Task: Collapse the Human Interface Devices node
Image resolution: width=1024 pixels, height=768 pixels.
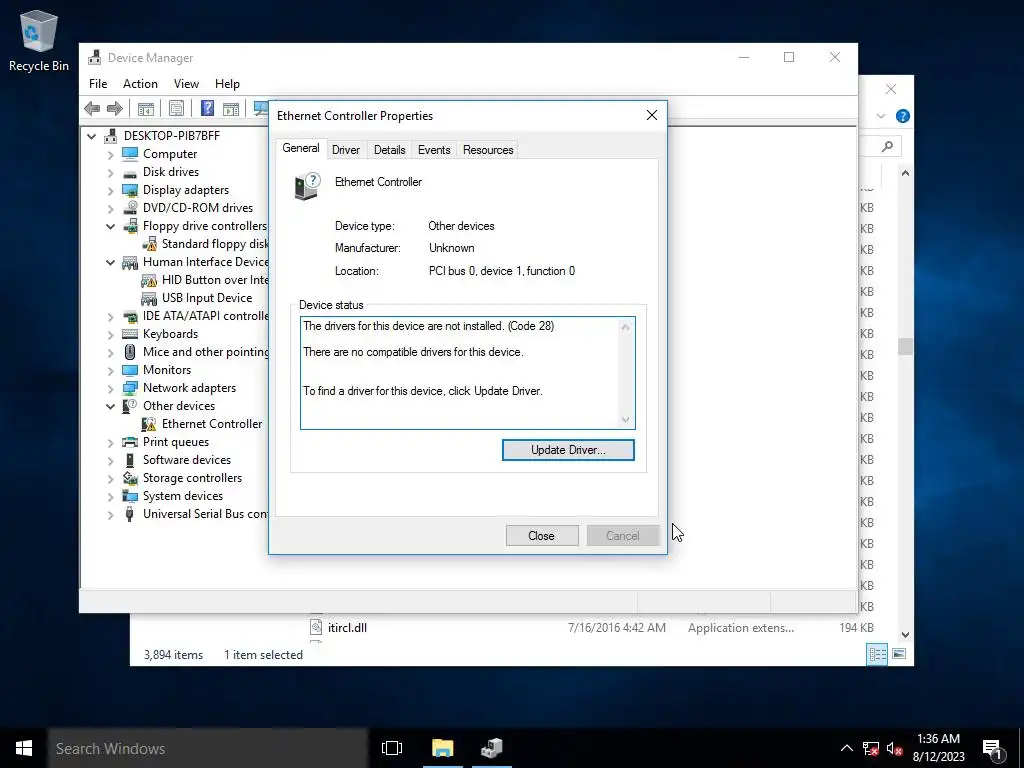Action: 110,263
